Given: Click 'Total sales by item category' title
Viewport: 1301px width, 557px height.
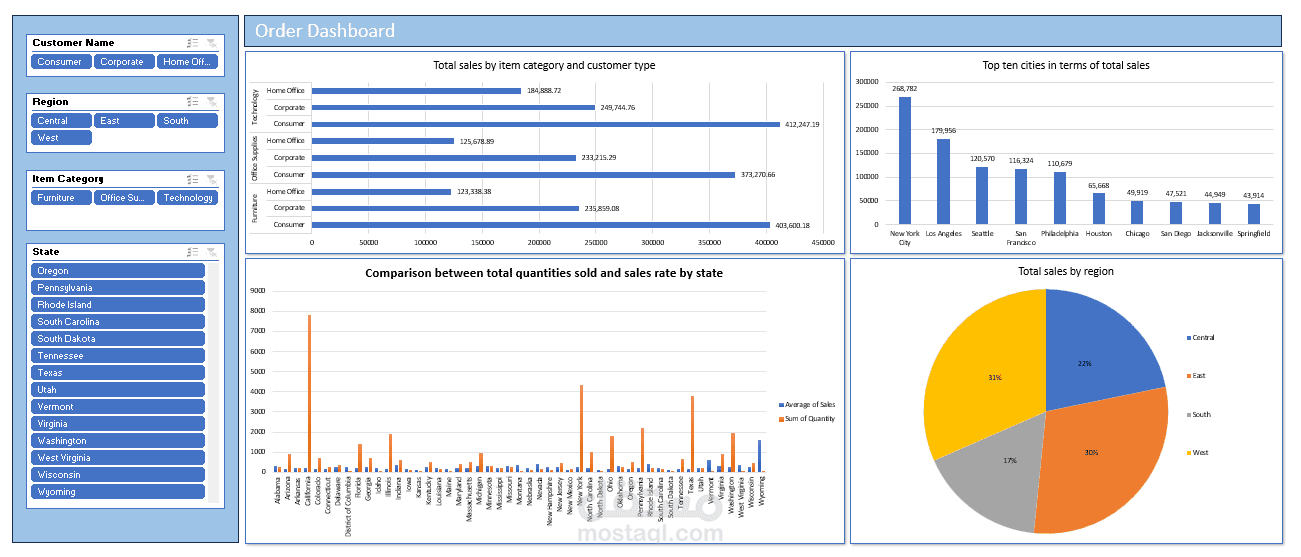Looking at the screenshot, I should (x=544, y=65).
